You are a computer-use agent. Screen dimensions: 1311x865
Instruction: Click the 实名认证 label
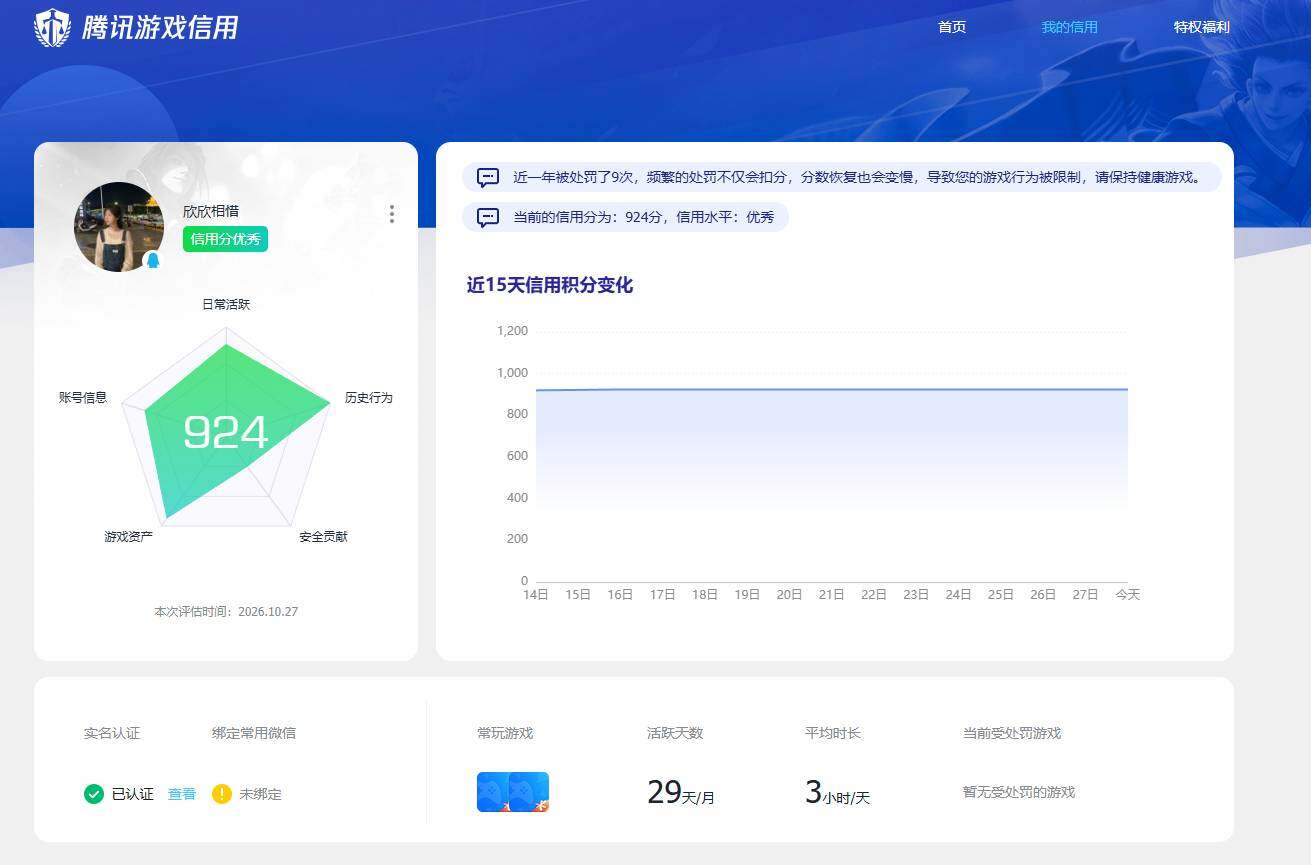coord(112,733)
